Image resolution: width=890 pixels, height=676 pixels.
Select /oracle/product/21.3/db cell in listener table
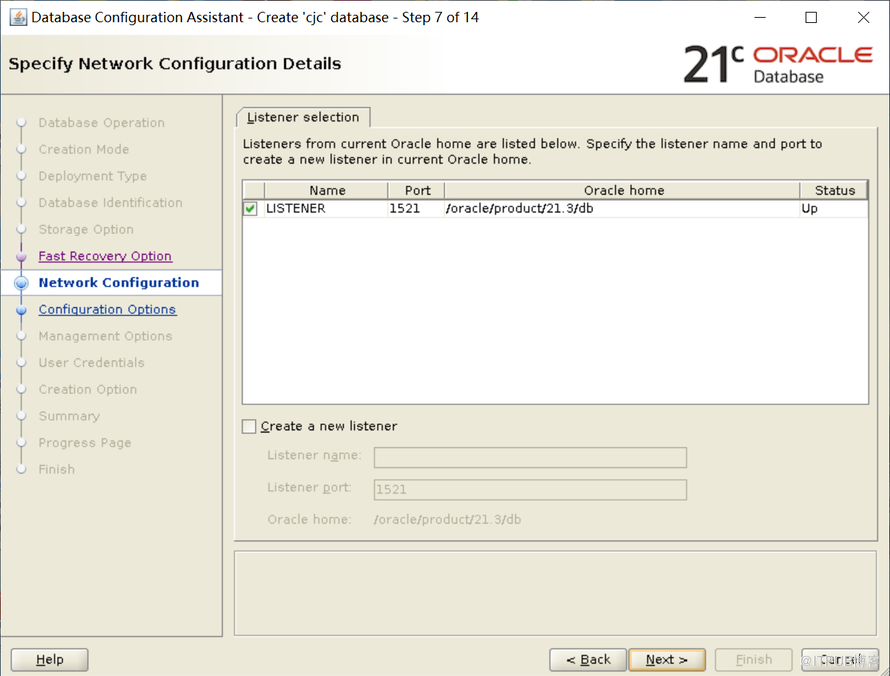623,209
